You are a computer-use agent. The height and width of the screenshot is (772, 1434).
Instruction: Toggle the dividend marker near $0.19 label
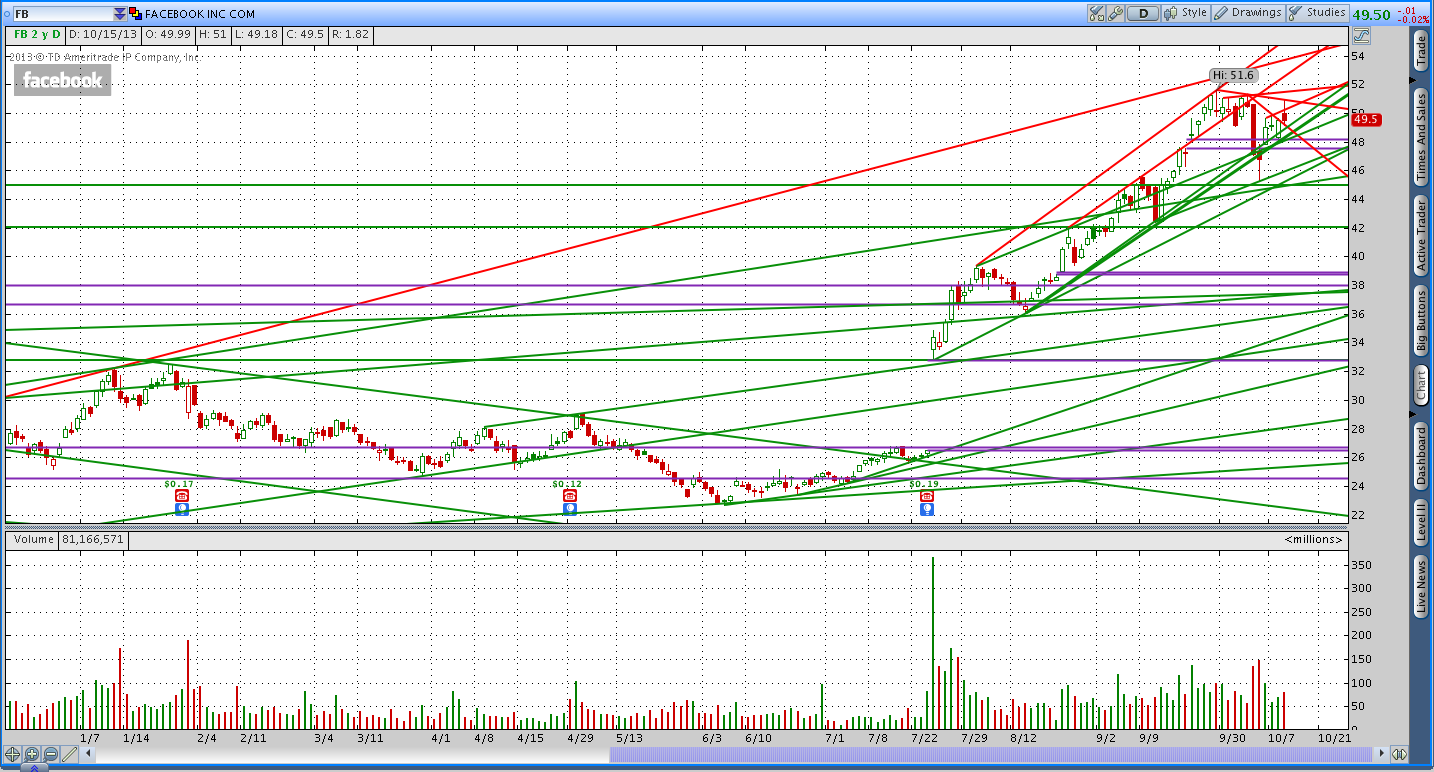(x=926, y=494)
